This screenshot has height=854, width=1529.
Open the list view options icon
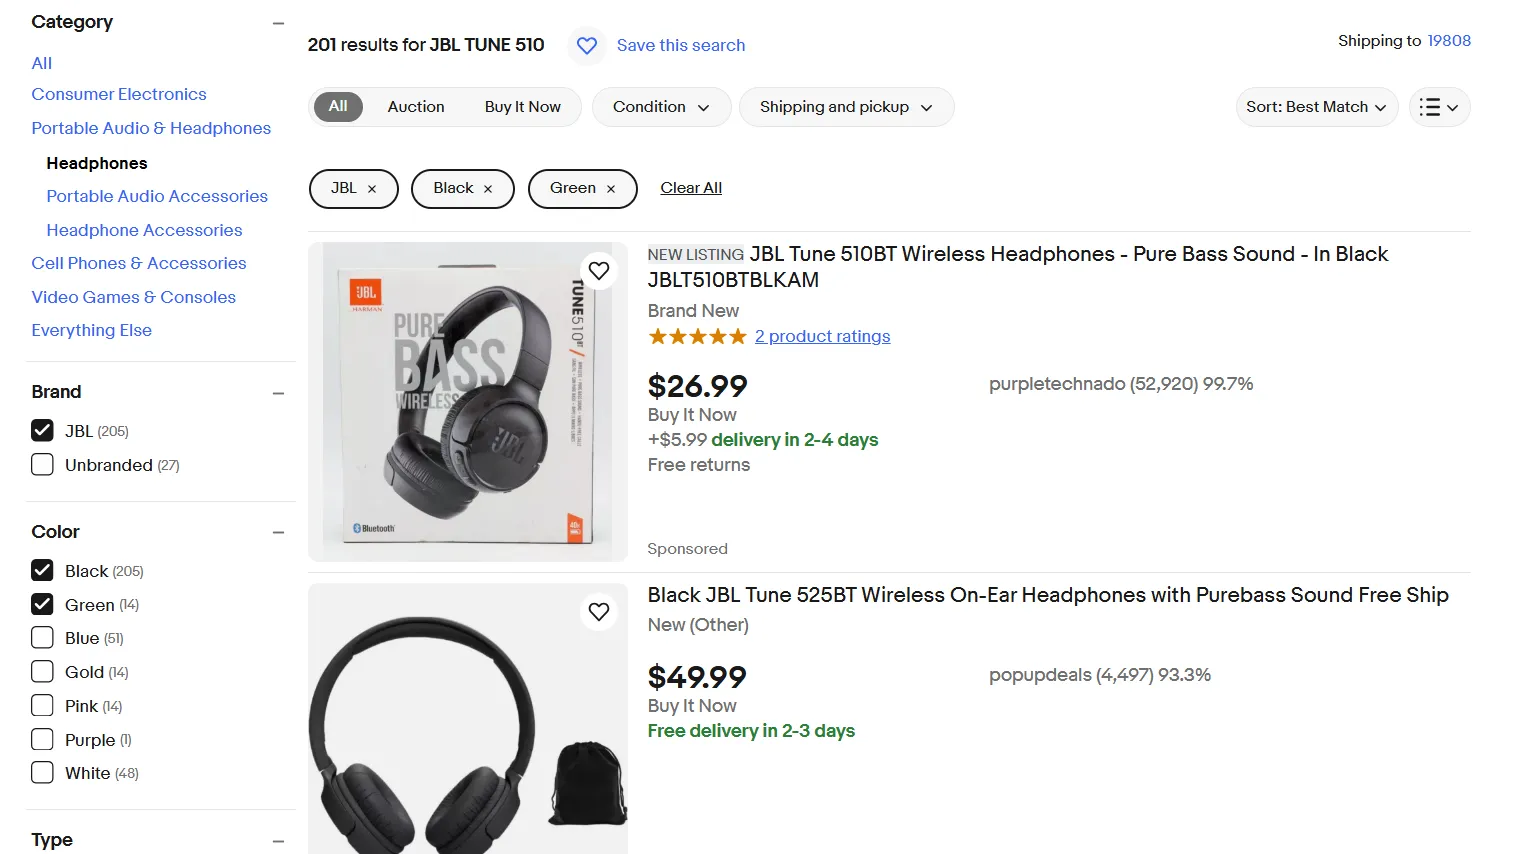click(x=1439, y=107)
